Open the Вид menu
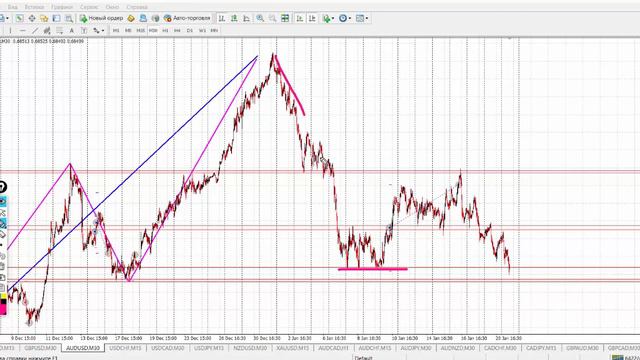640x360 pixels. tap(13, 7)
